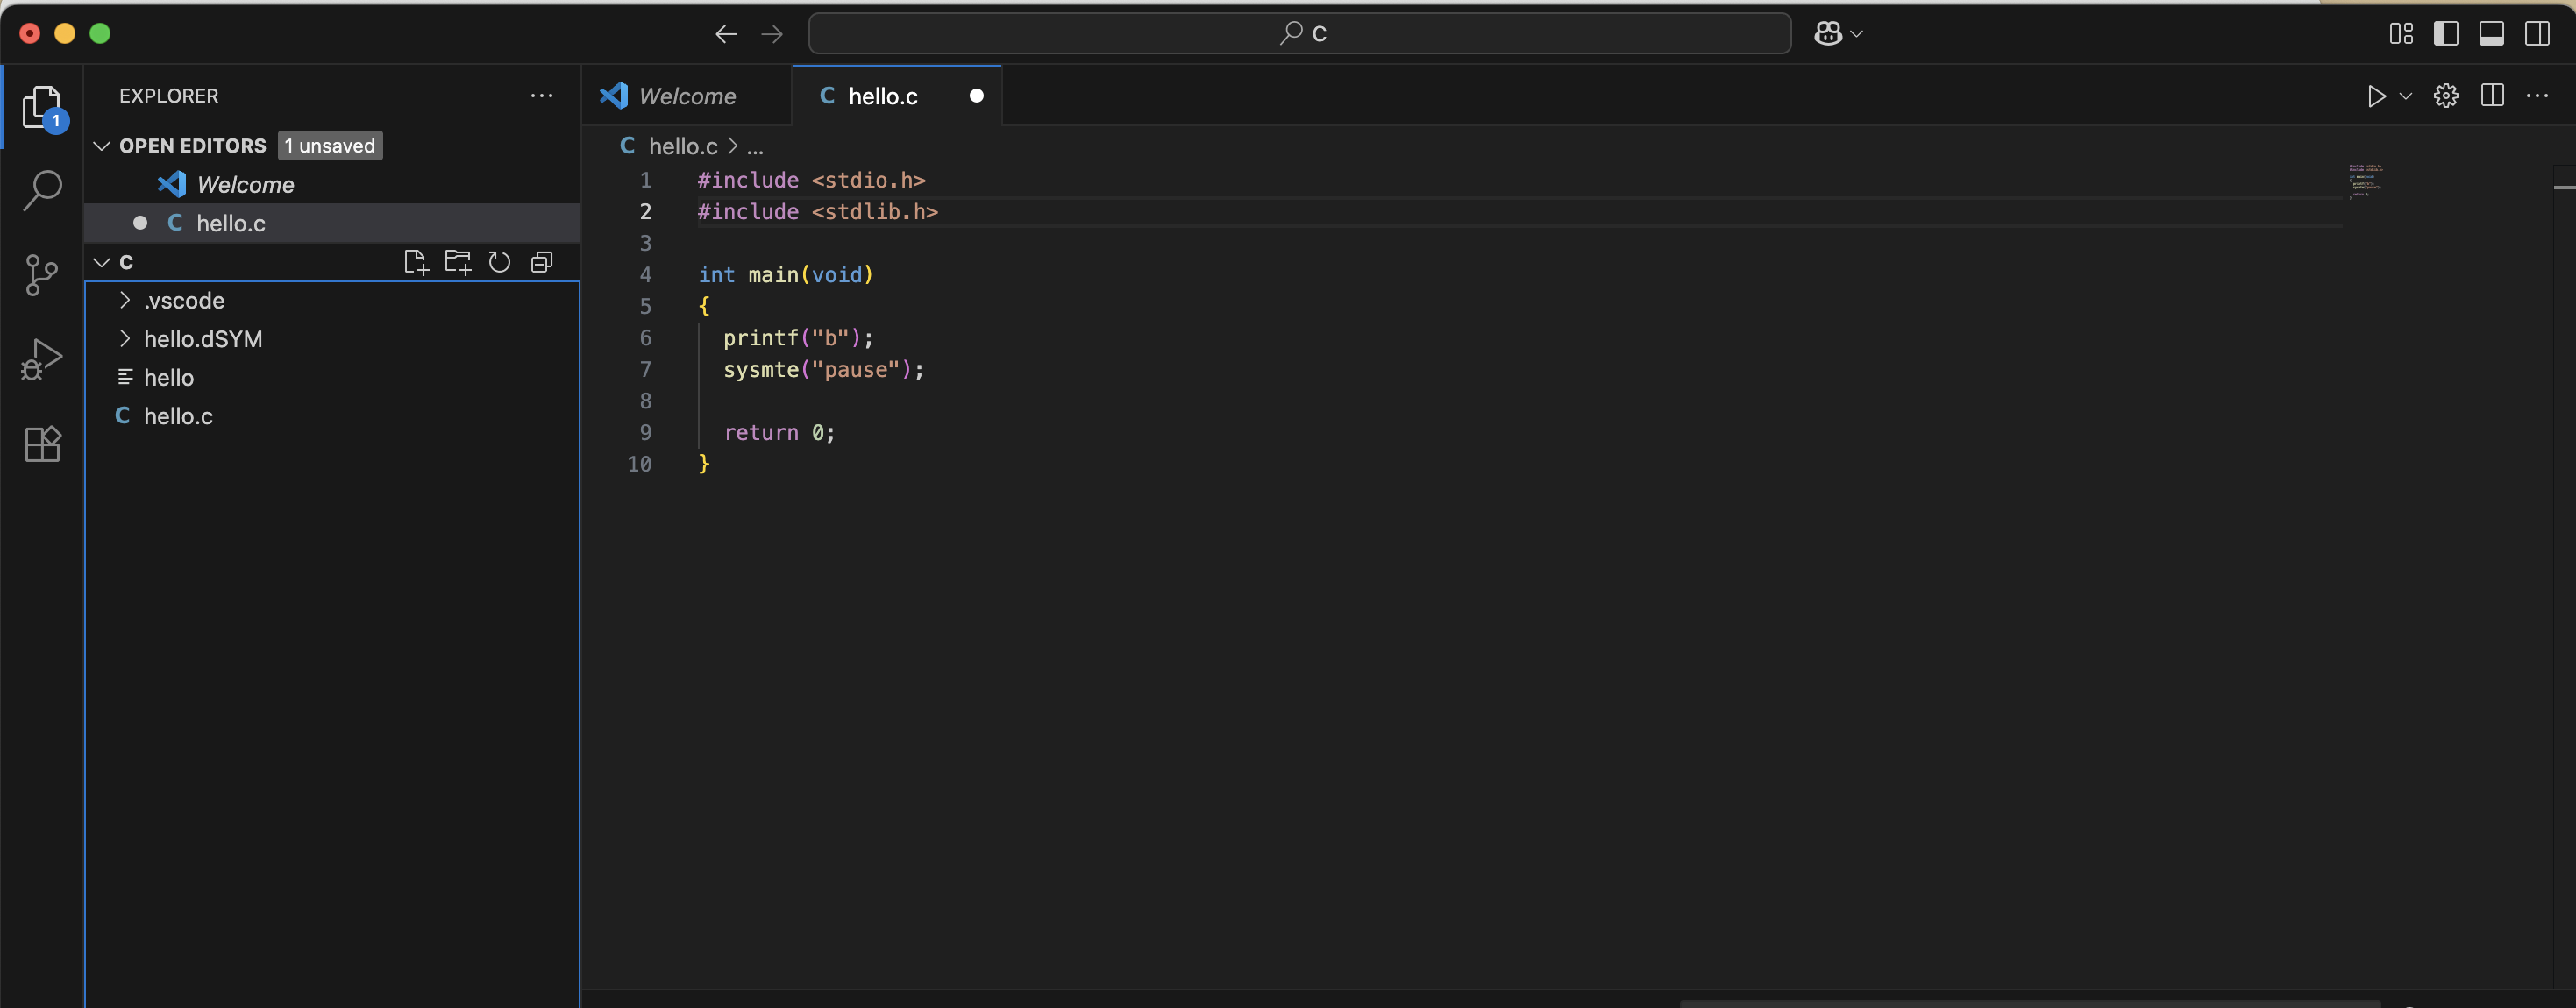Run the C file with play button

click(x=2376, y=96)
